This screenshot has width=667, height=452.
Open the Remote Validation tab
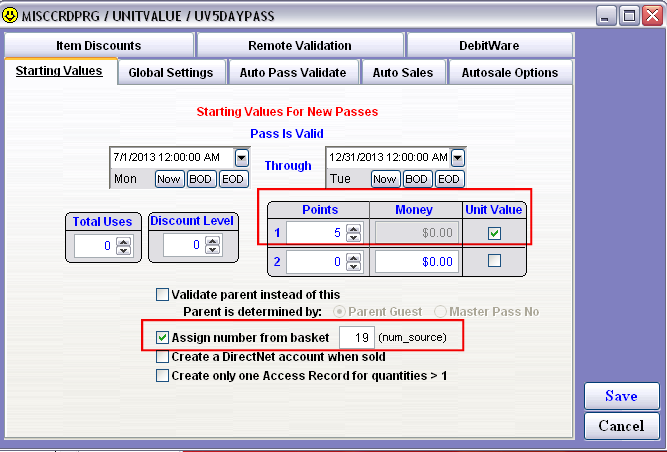(300, 45)
